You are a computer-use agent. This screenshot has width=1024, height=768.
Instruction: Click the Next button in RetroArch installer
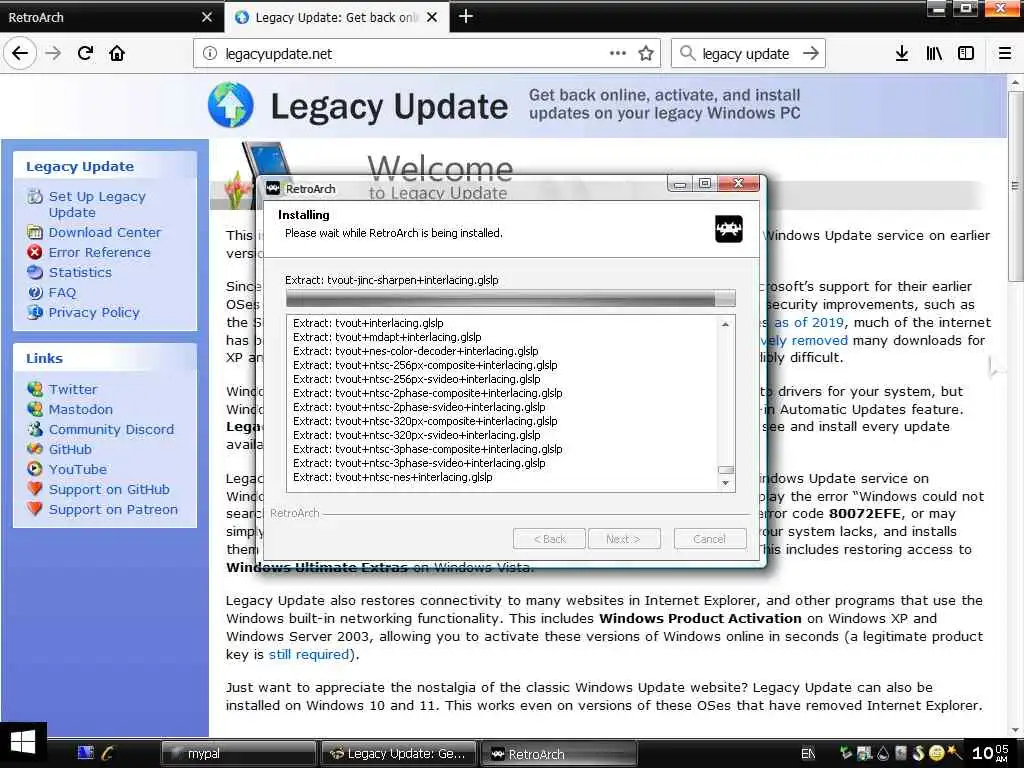tap(624, 539)
